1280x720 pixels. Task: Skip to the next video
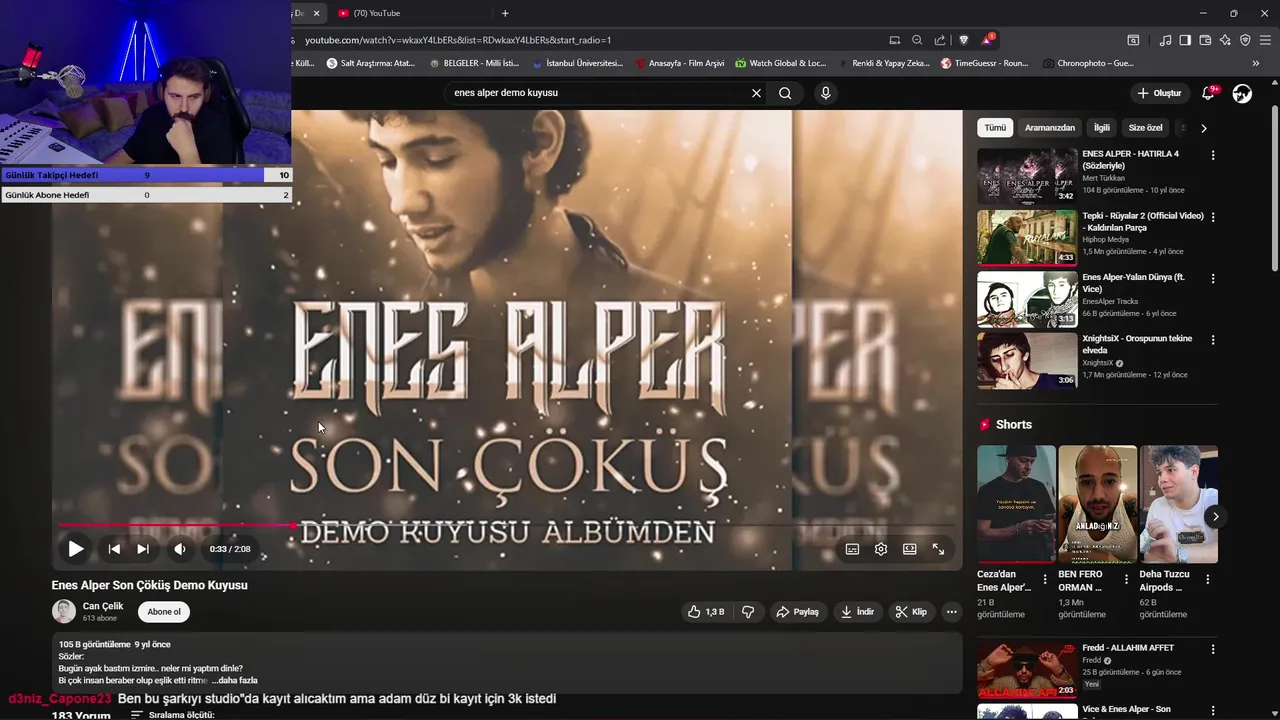143,549
